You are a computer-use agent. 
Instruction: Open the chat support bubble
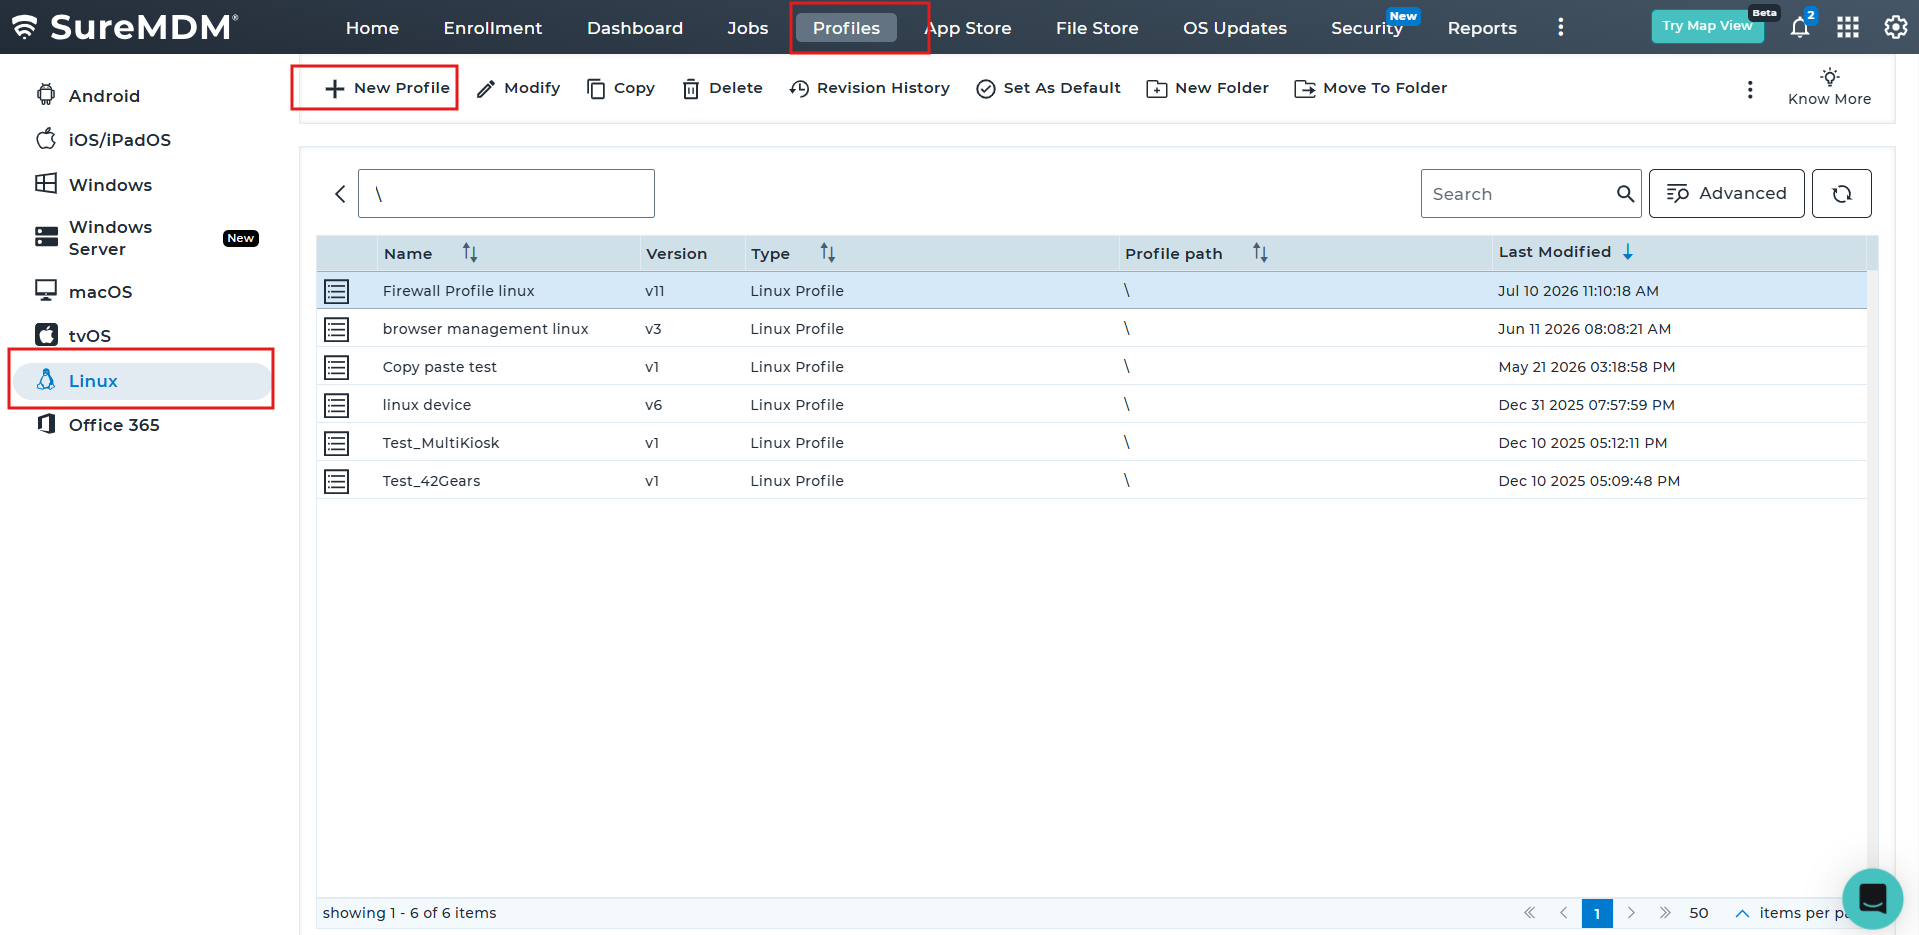(1873, 899)
